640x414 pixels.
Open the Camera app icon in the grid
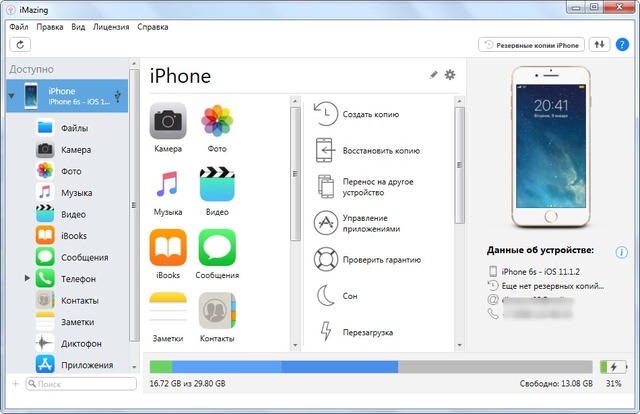point(168,121)
